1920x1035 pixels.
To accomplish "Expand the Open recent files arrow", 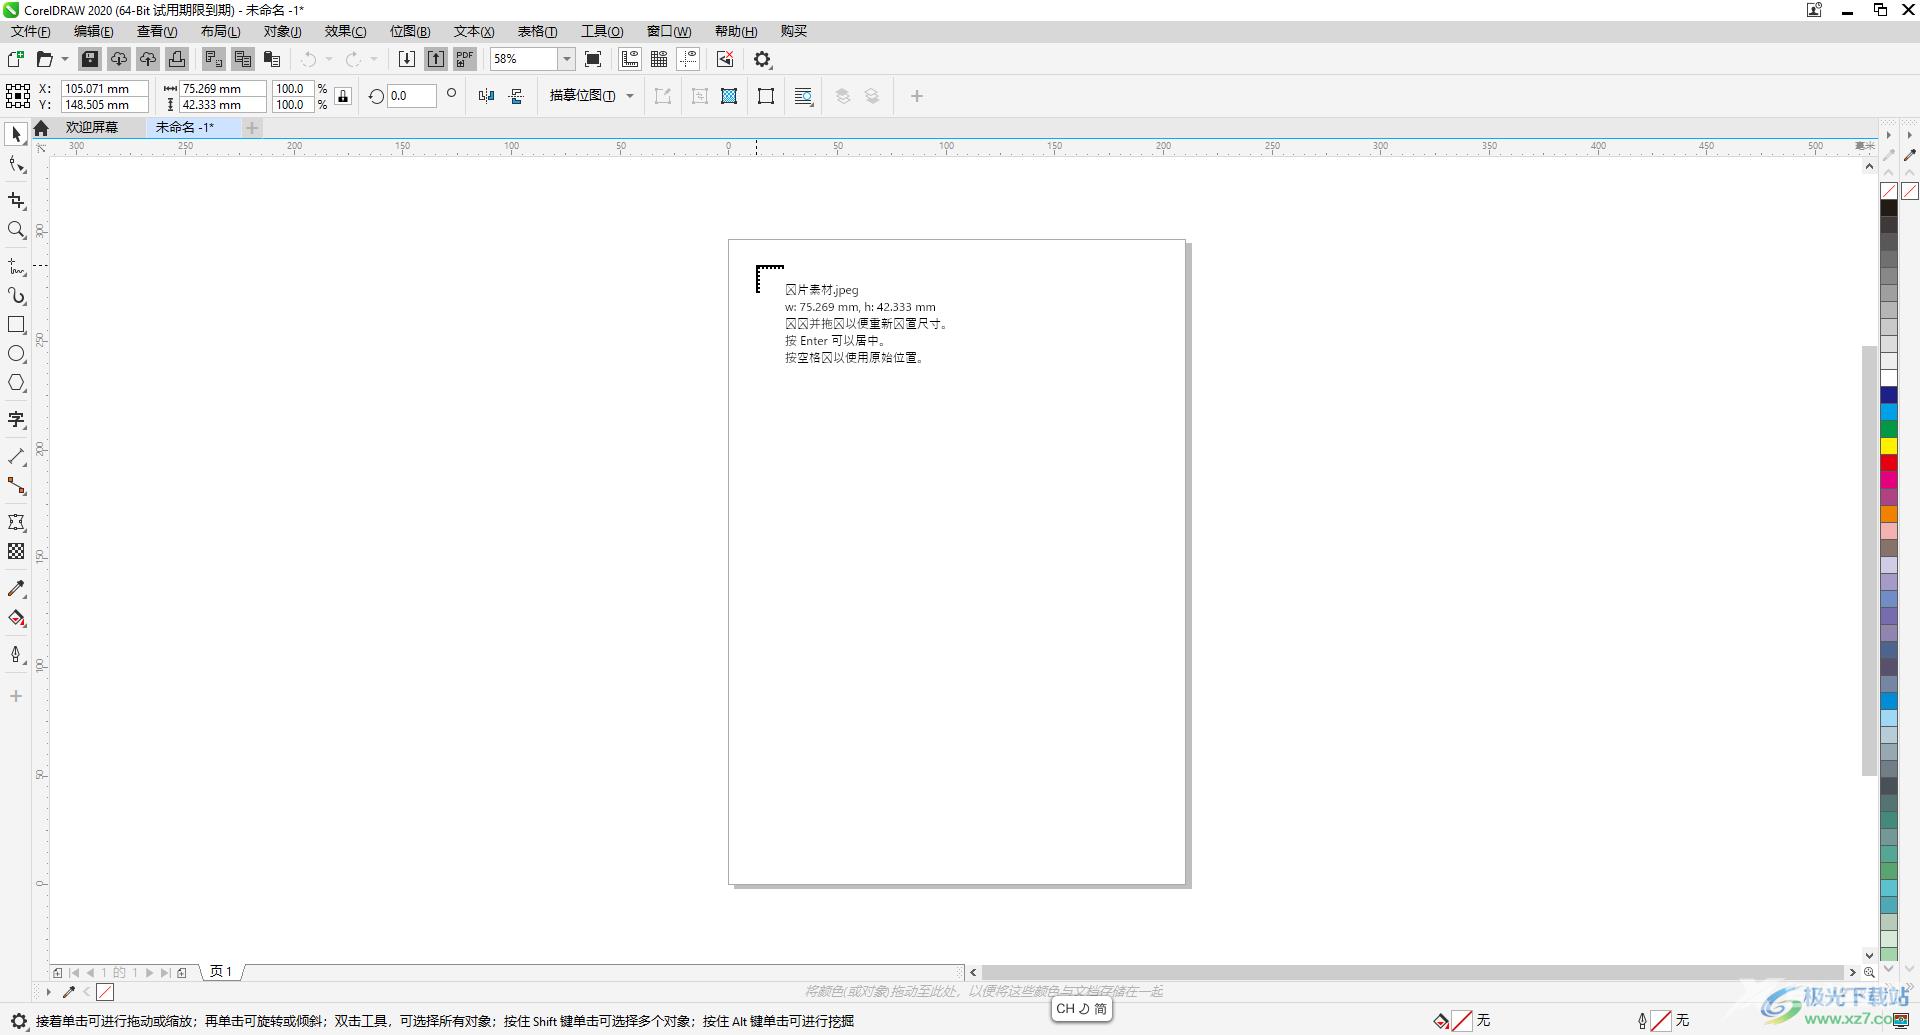I will pyautogui.click(x=65, y=59).
